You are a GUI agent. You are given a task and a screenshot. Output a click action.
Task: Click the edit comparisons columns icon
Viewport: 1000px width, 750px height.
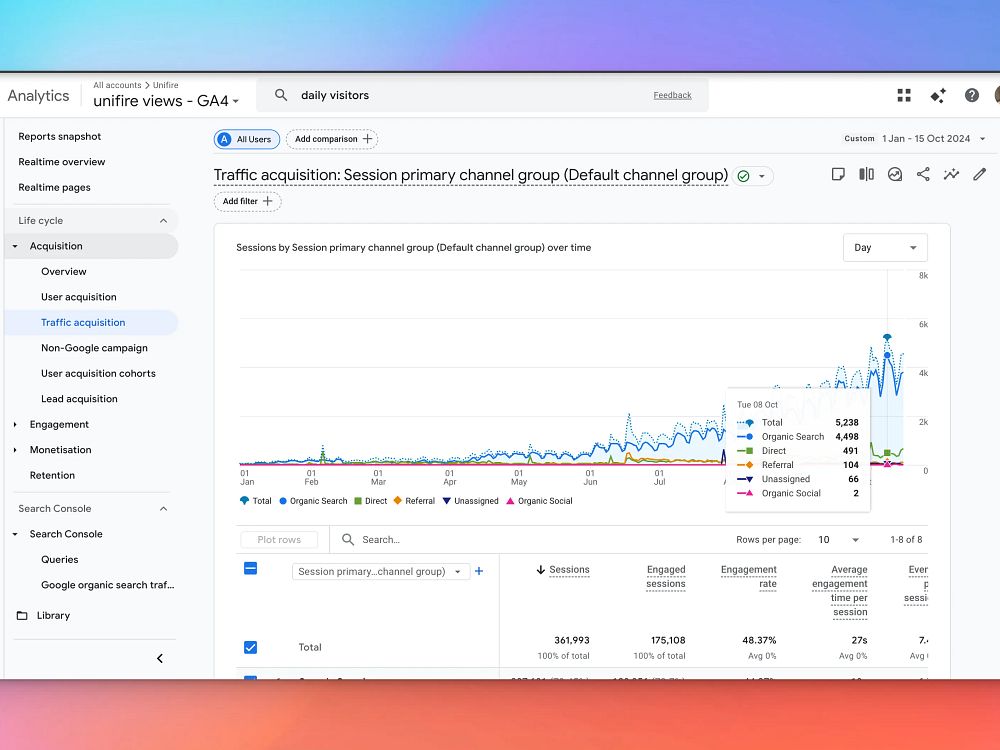point(866,174)
